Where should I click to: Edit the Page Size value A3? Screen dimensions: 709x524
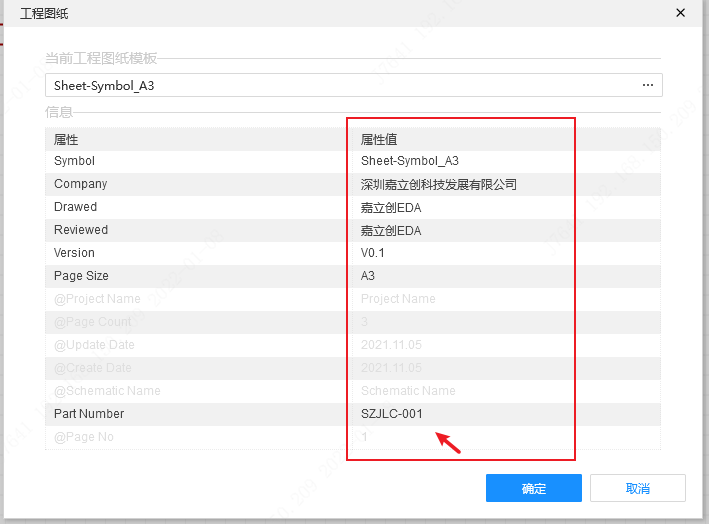[368, 276]
